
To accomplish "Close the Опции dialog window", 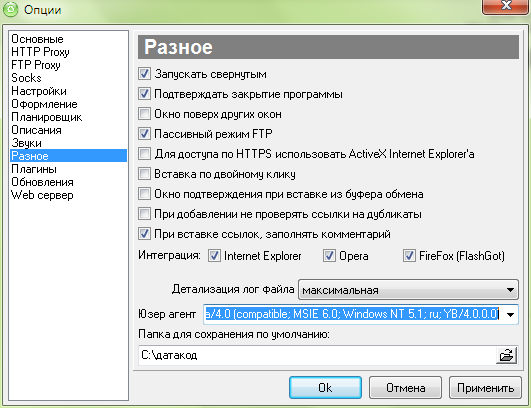I will tap(506, 6).
